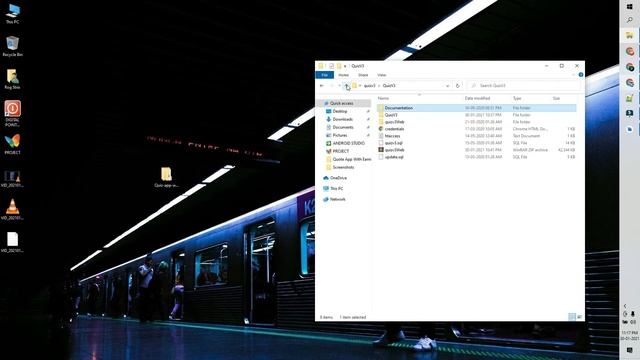The image size is (640, 360).
Task: Open Pictures in the navigation pane
Action: tap(340, 135)
